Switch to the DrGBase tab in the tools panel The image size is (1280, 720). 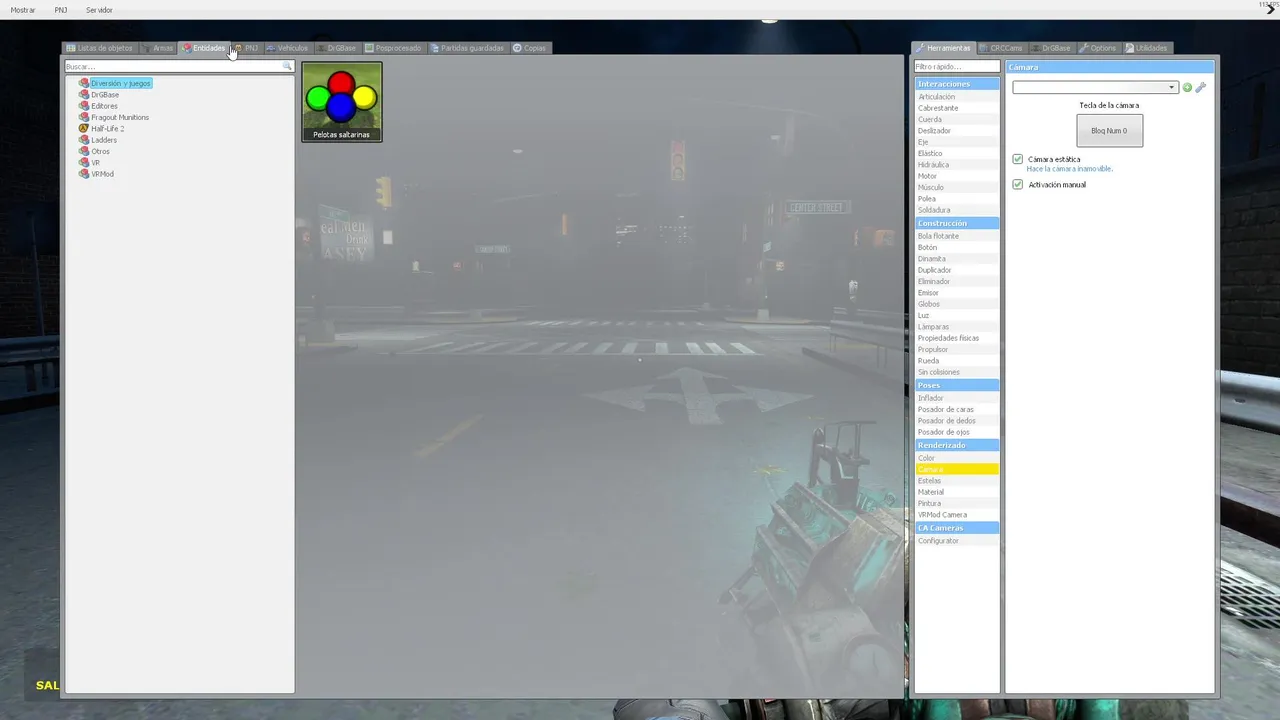point(1051,48)
